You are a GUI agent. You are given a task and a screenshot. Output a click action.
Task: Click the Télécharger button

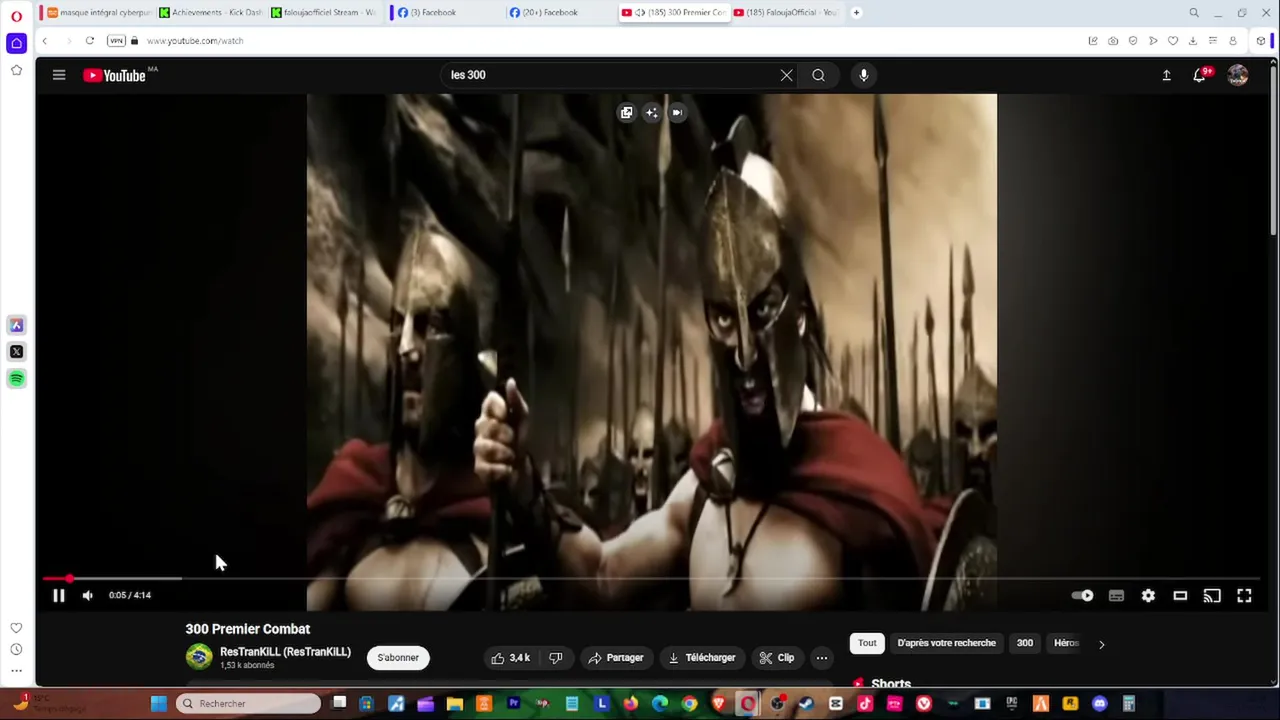tap(701, 657)
